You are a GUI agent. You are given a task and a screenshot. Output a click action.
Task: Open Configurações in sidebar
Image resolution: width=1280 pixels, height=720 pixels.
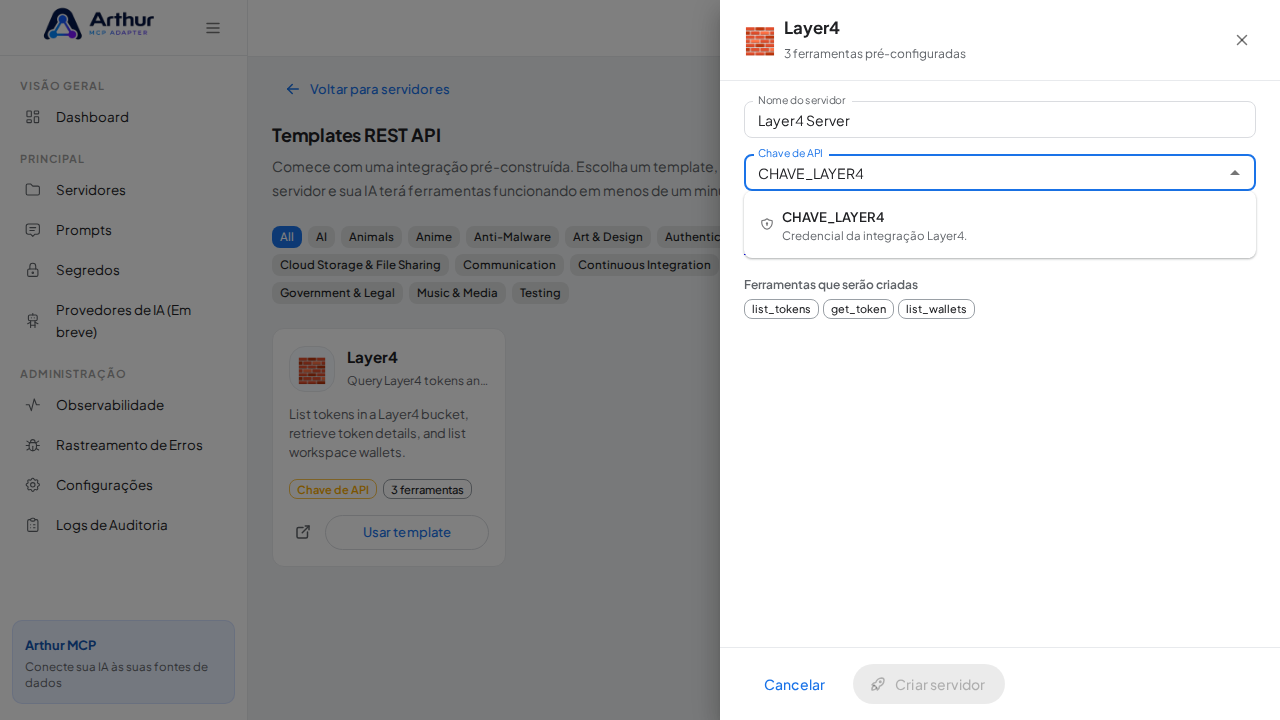pyautogui.click(x=123, y=485)
